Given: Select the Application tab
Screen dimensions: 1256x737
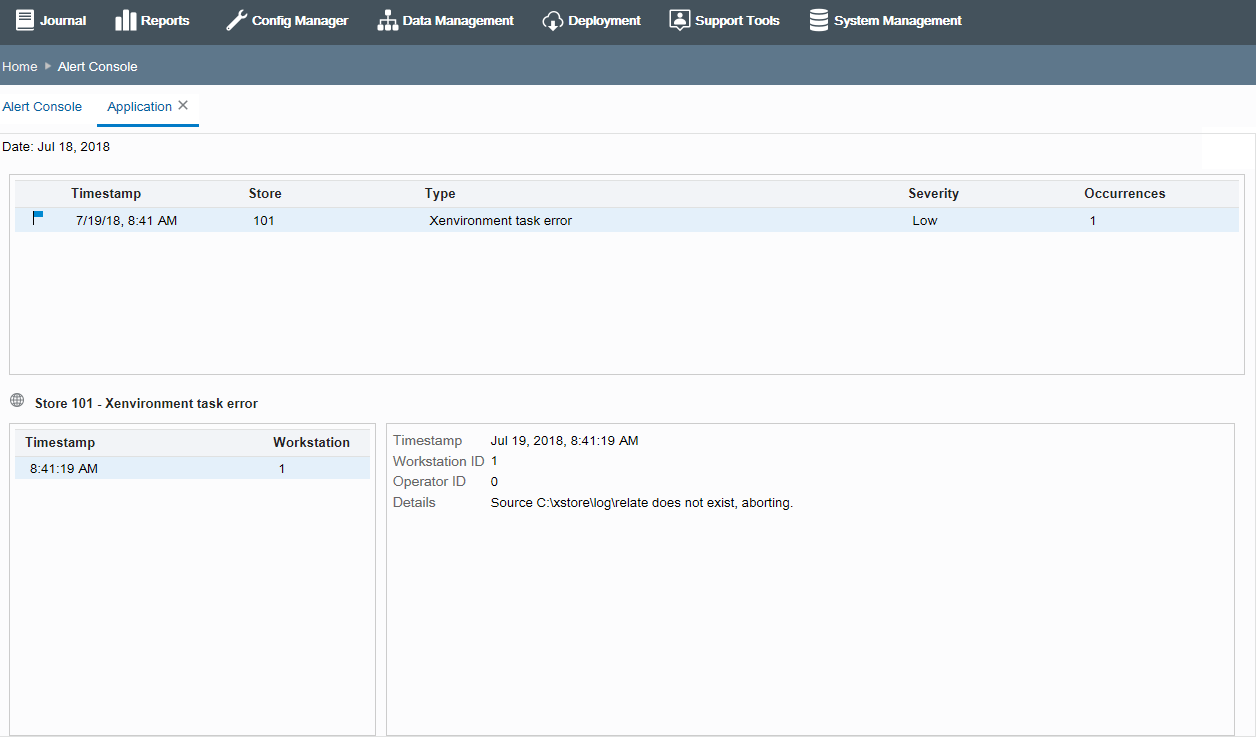Looking at the screenshot, I should pyautogui.click(x=138, y=106).
